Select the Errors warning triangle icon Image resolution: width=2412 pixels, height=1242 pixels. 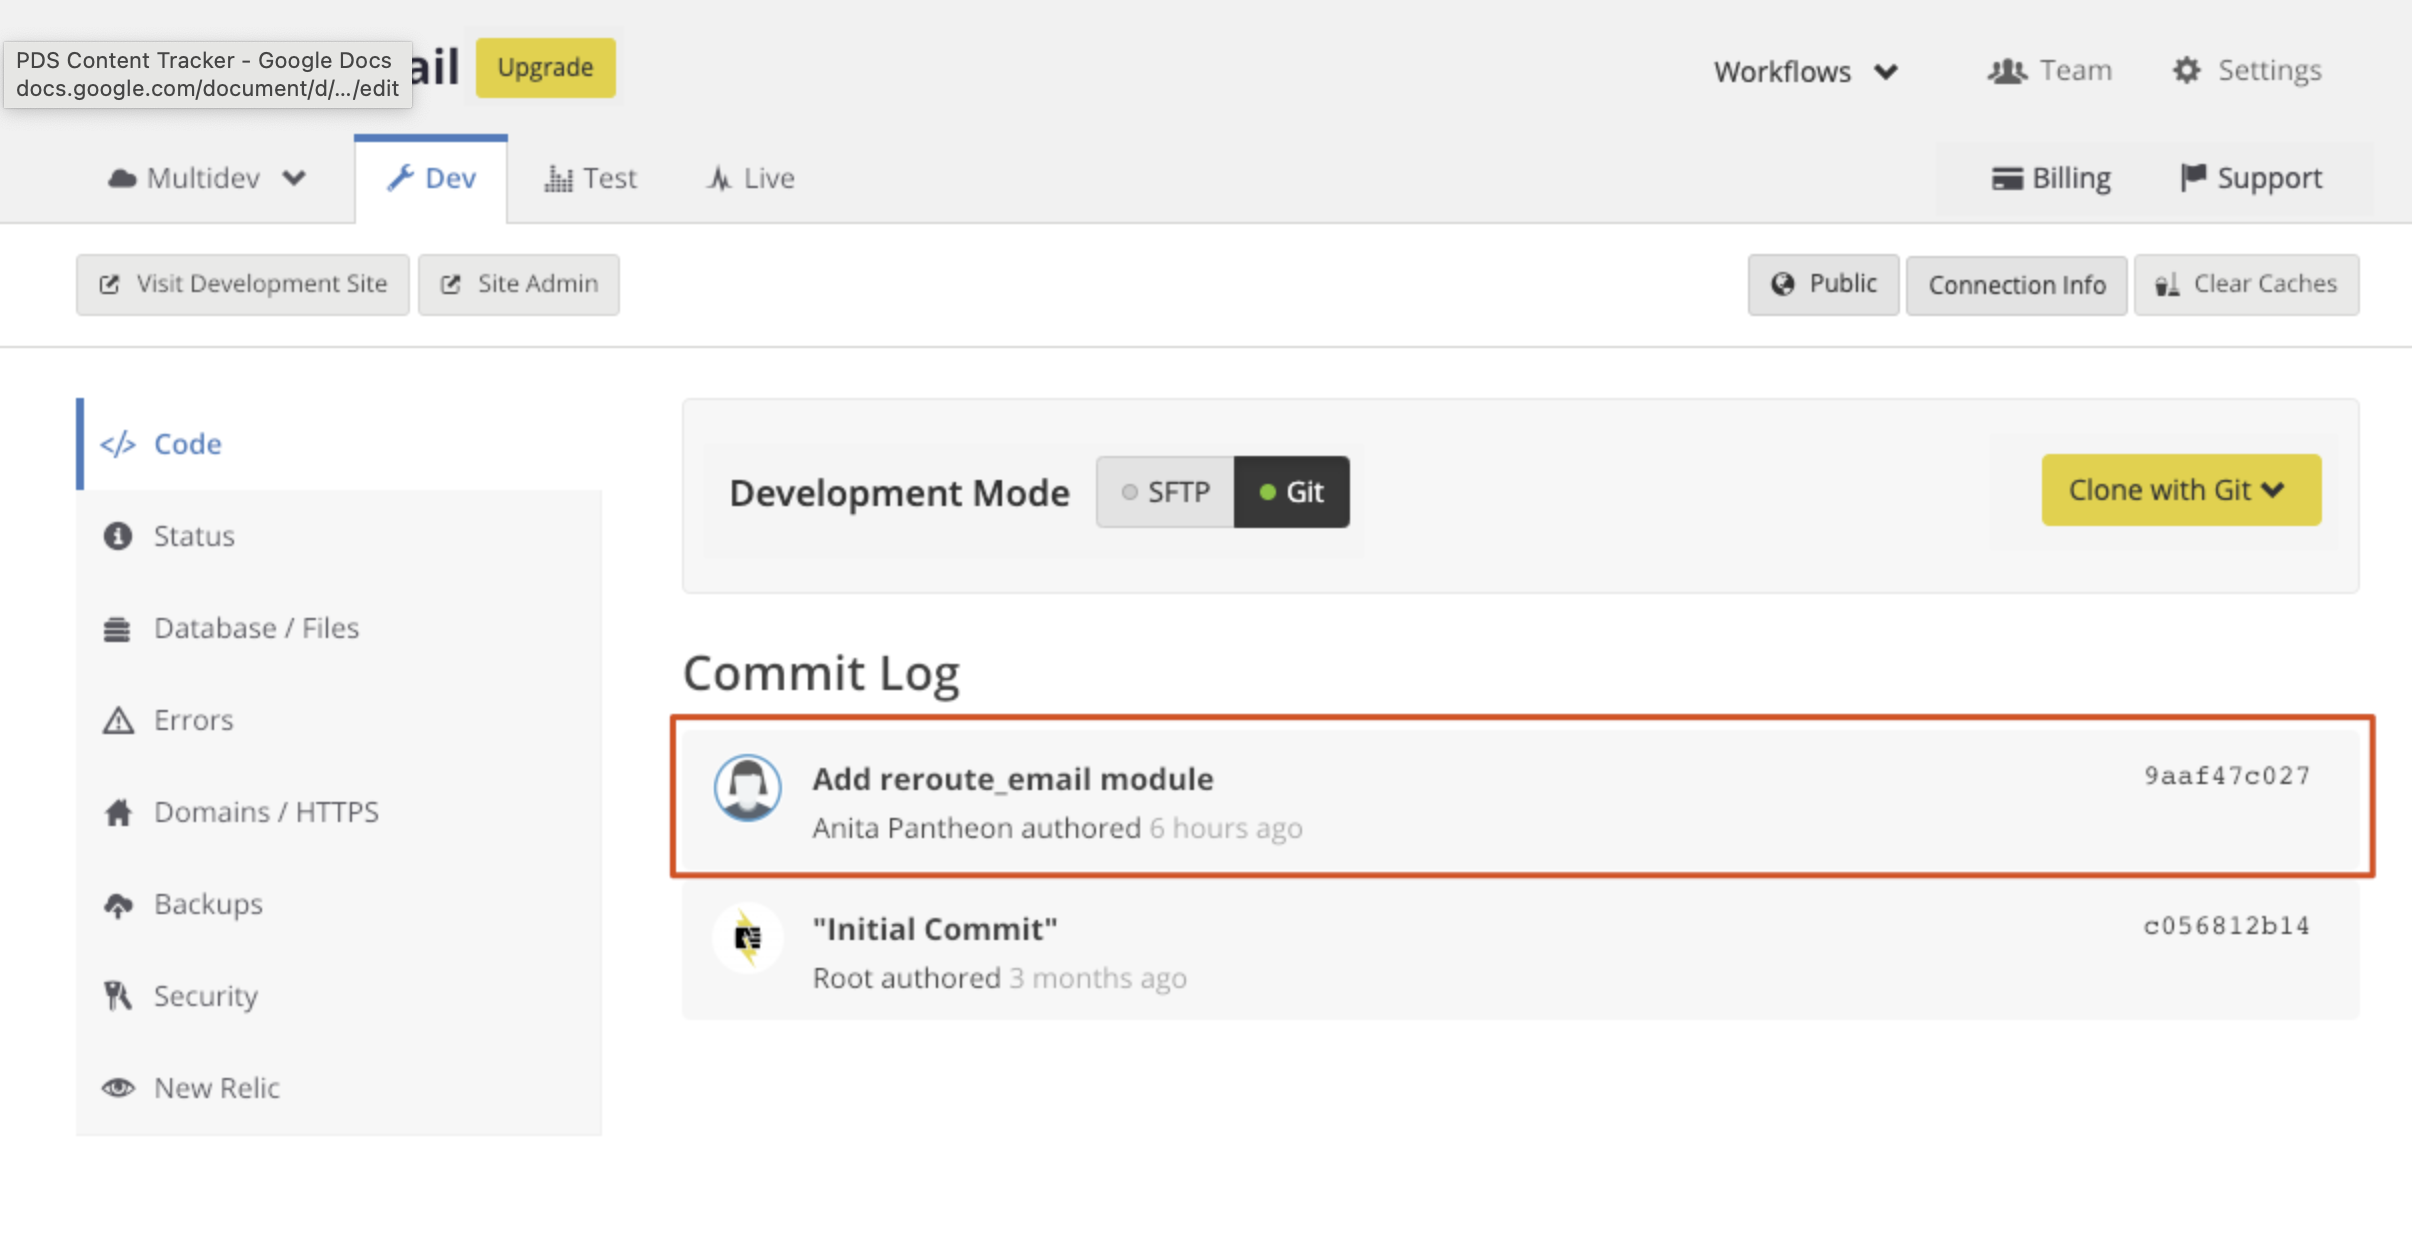pyautogui.click(x=117, y=719)
